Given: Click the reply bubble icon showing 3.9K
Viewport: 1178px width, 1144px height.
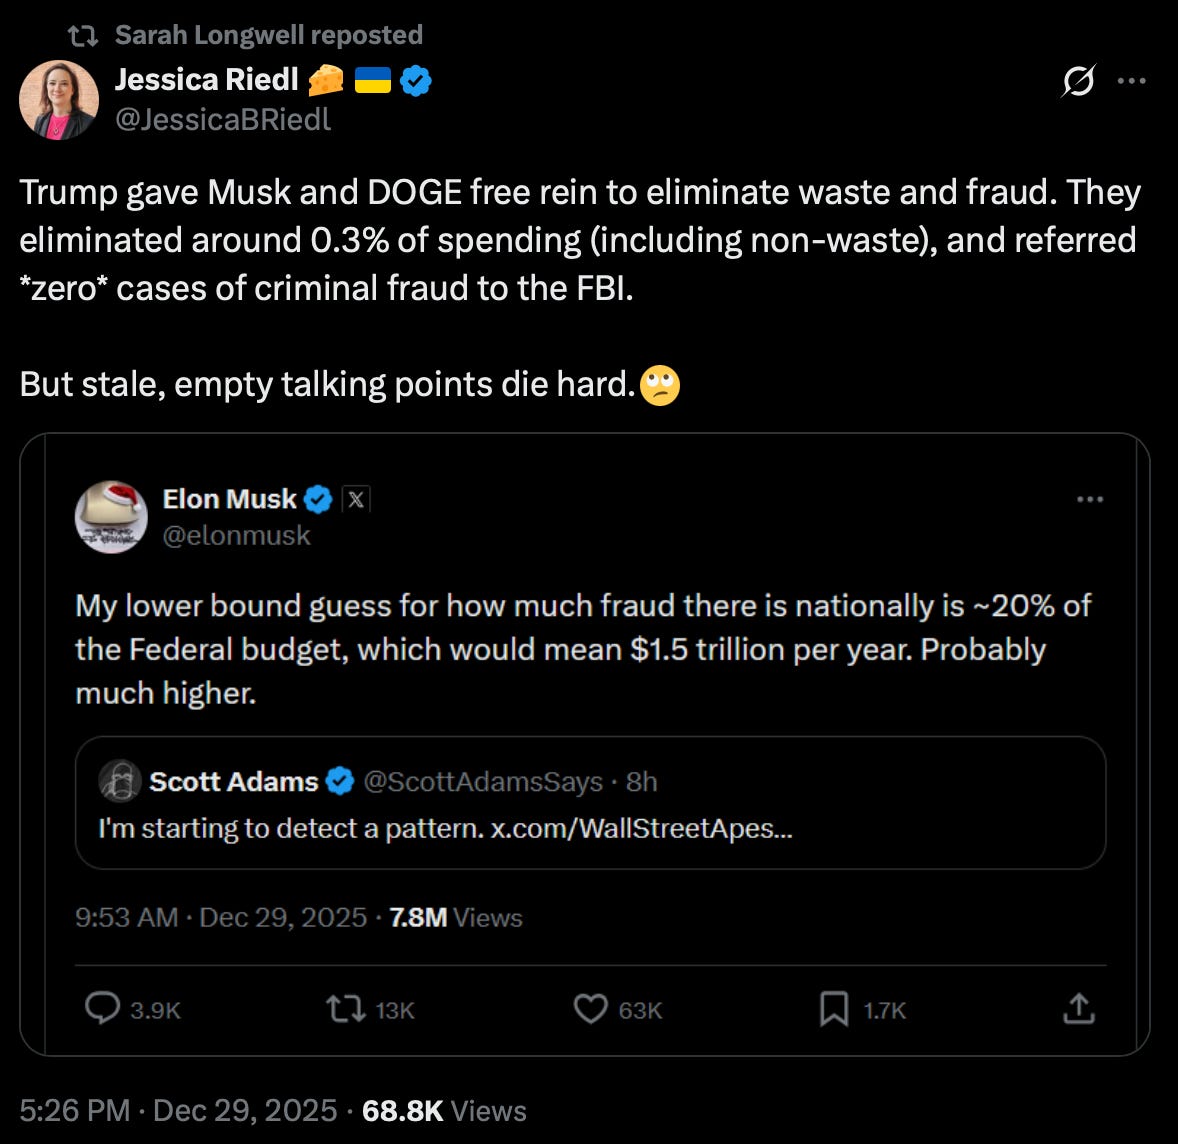Looking at the screenshot, I should point(103,1008).
